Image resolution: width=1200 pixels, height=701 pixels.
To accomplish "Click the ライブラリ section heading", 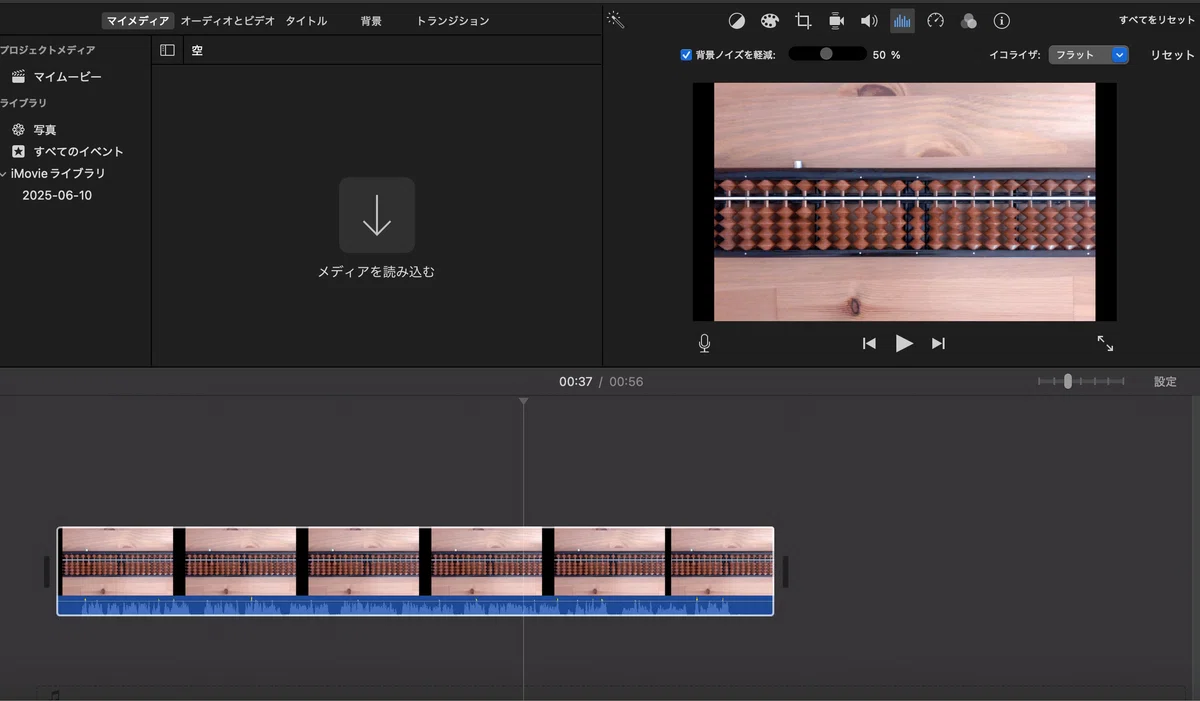I will [23, 103].
